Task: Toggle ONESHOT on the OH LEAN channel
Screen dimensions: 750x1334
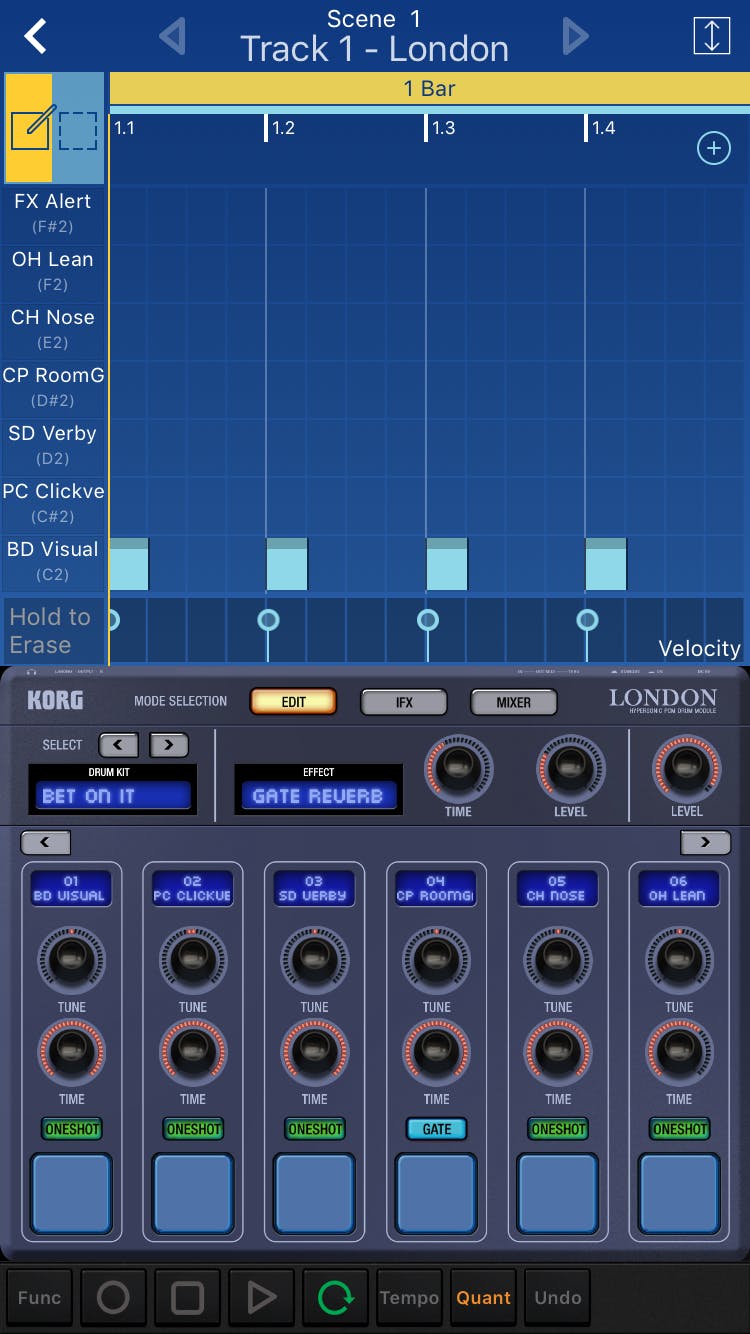Action: [680, 1129]
